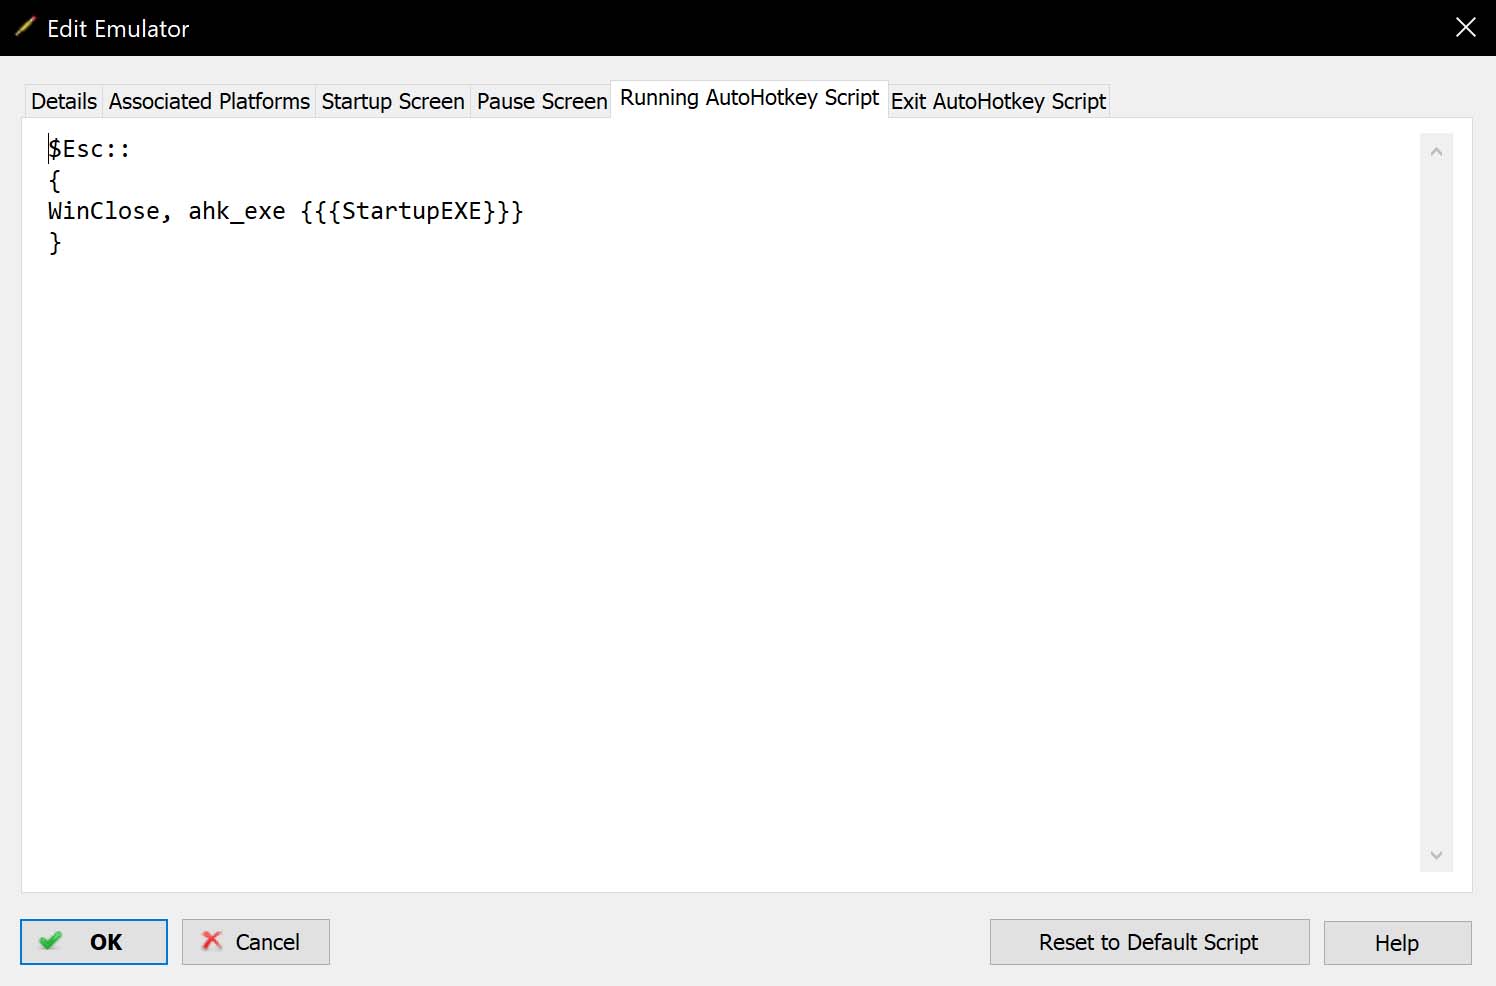The width and height of the screenshot is (1496, 986).
Task: Close the Edit Emulator window
Action: tap(1465, 28)
